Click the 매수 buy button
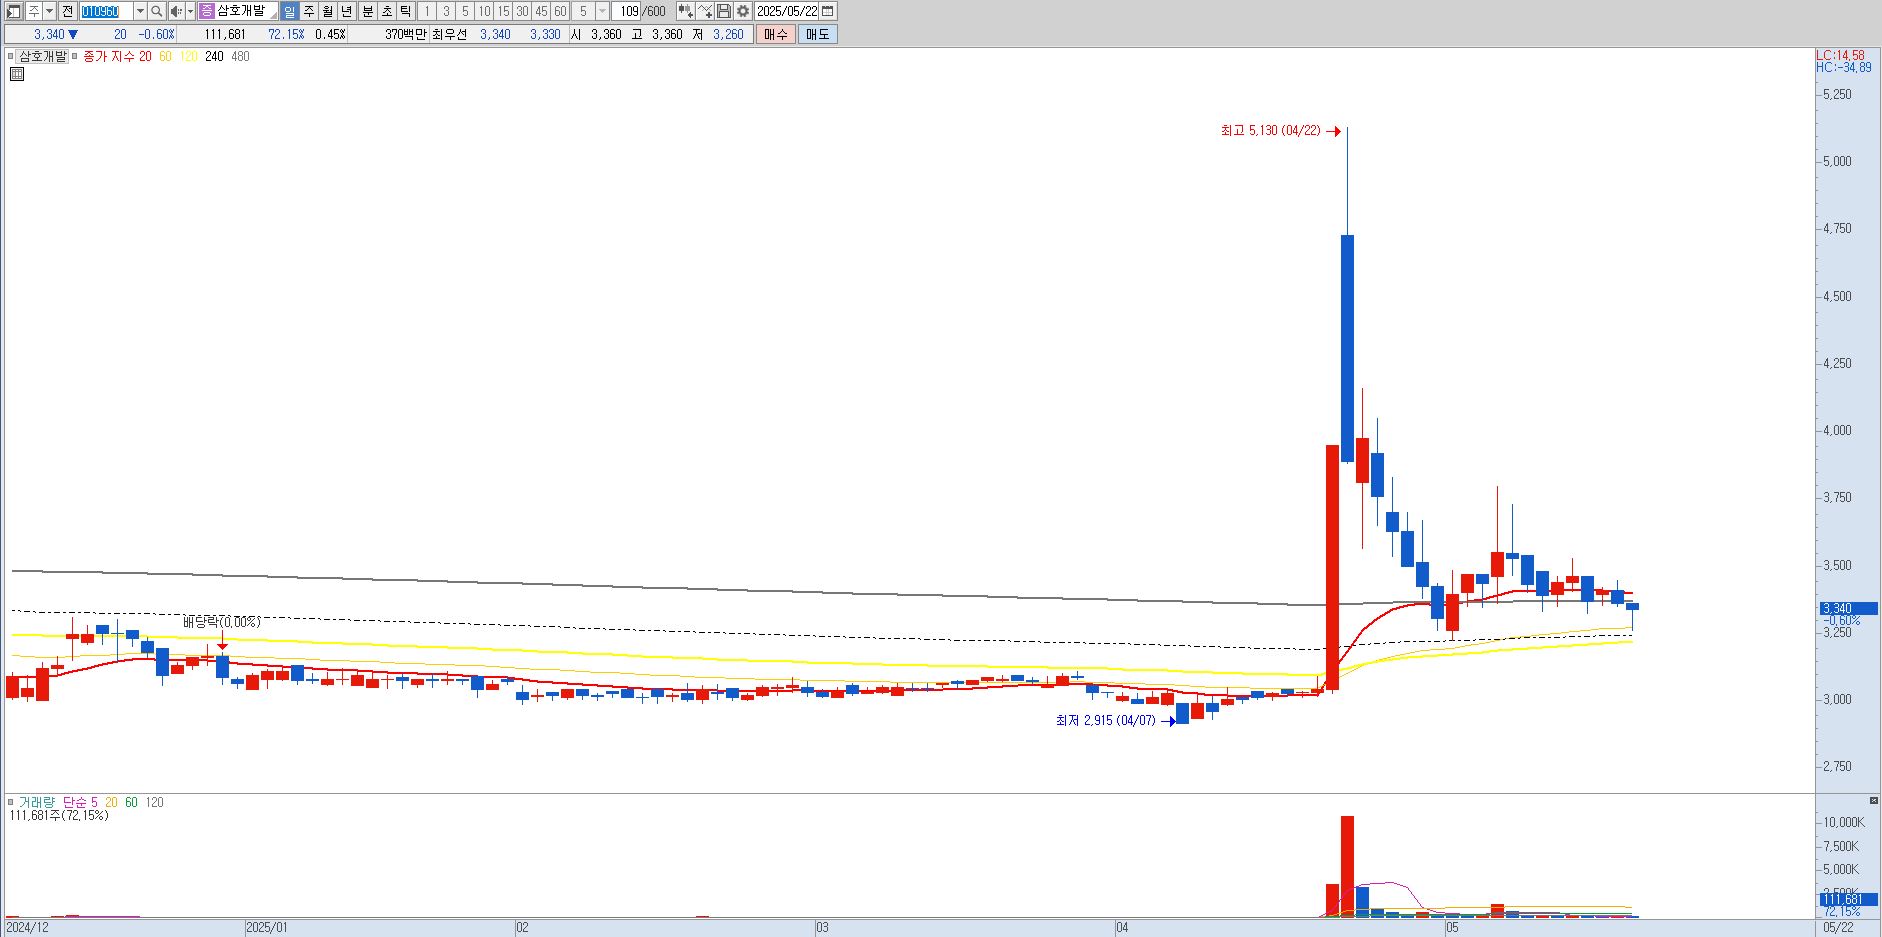The height and width of the screenshot is (937, 1882). tap(776, 34)
